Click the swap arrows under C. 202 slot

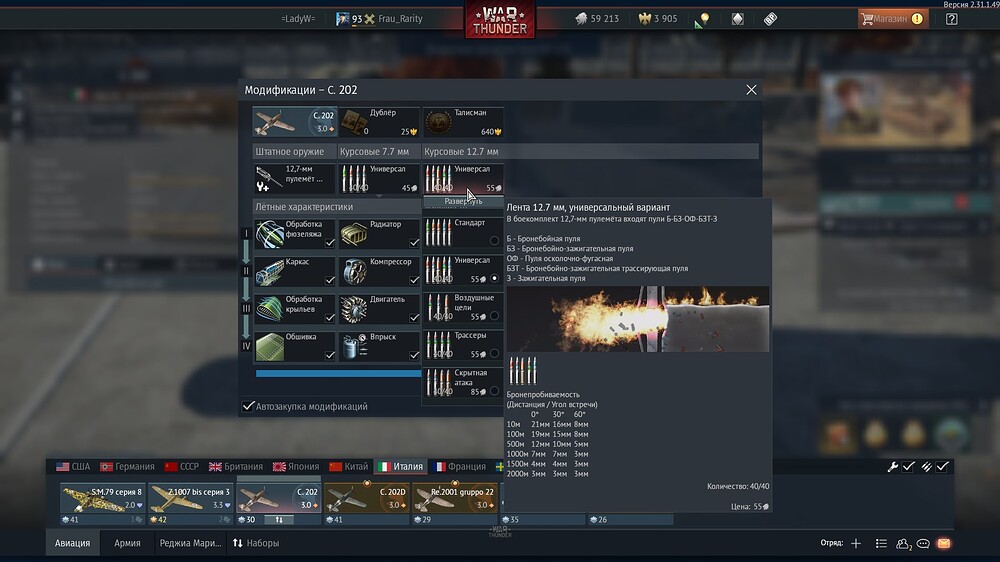tap(279, 520)
